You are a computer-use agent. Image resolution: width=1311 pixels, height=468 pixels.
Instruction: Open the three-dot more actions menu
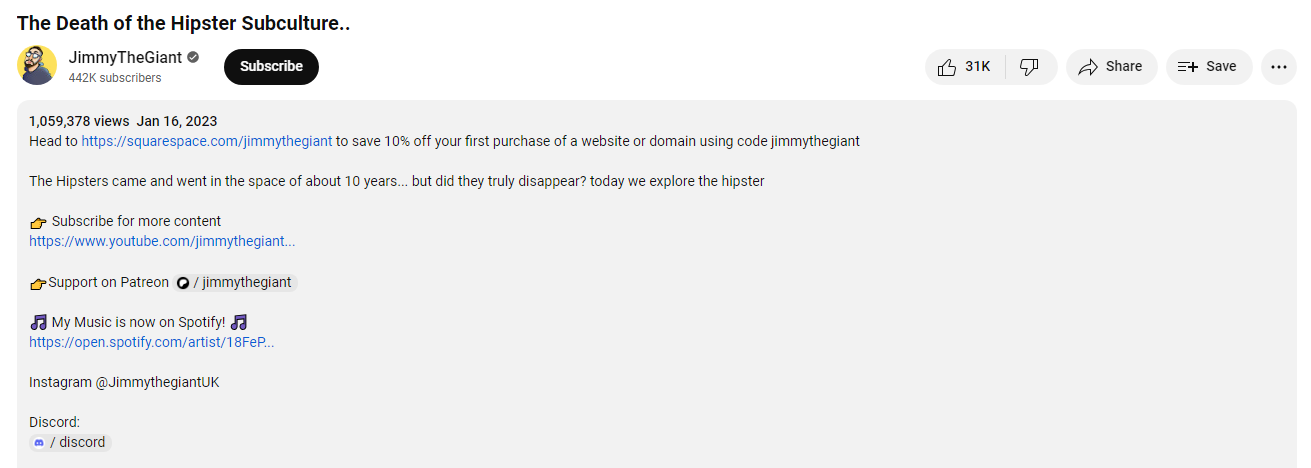click(x=1278, y=67)
